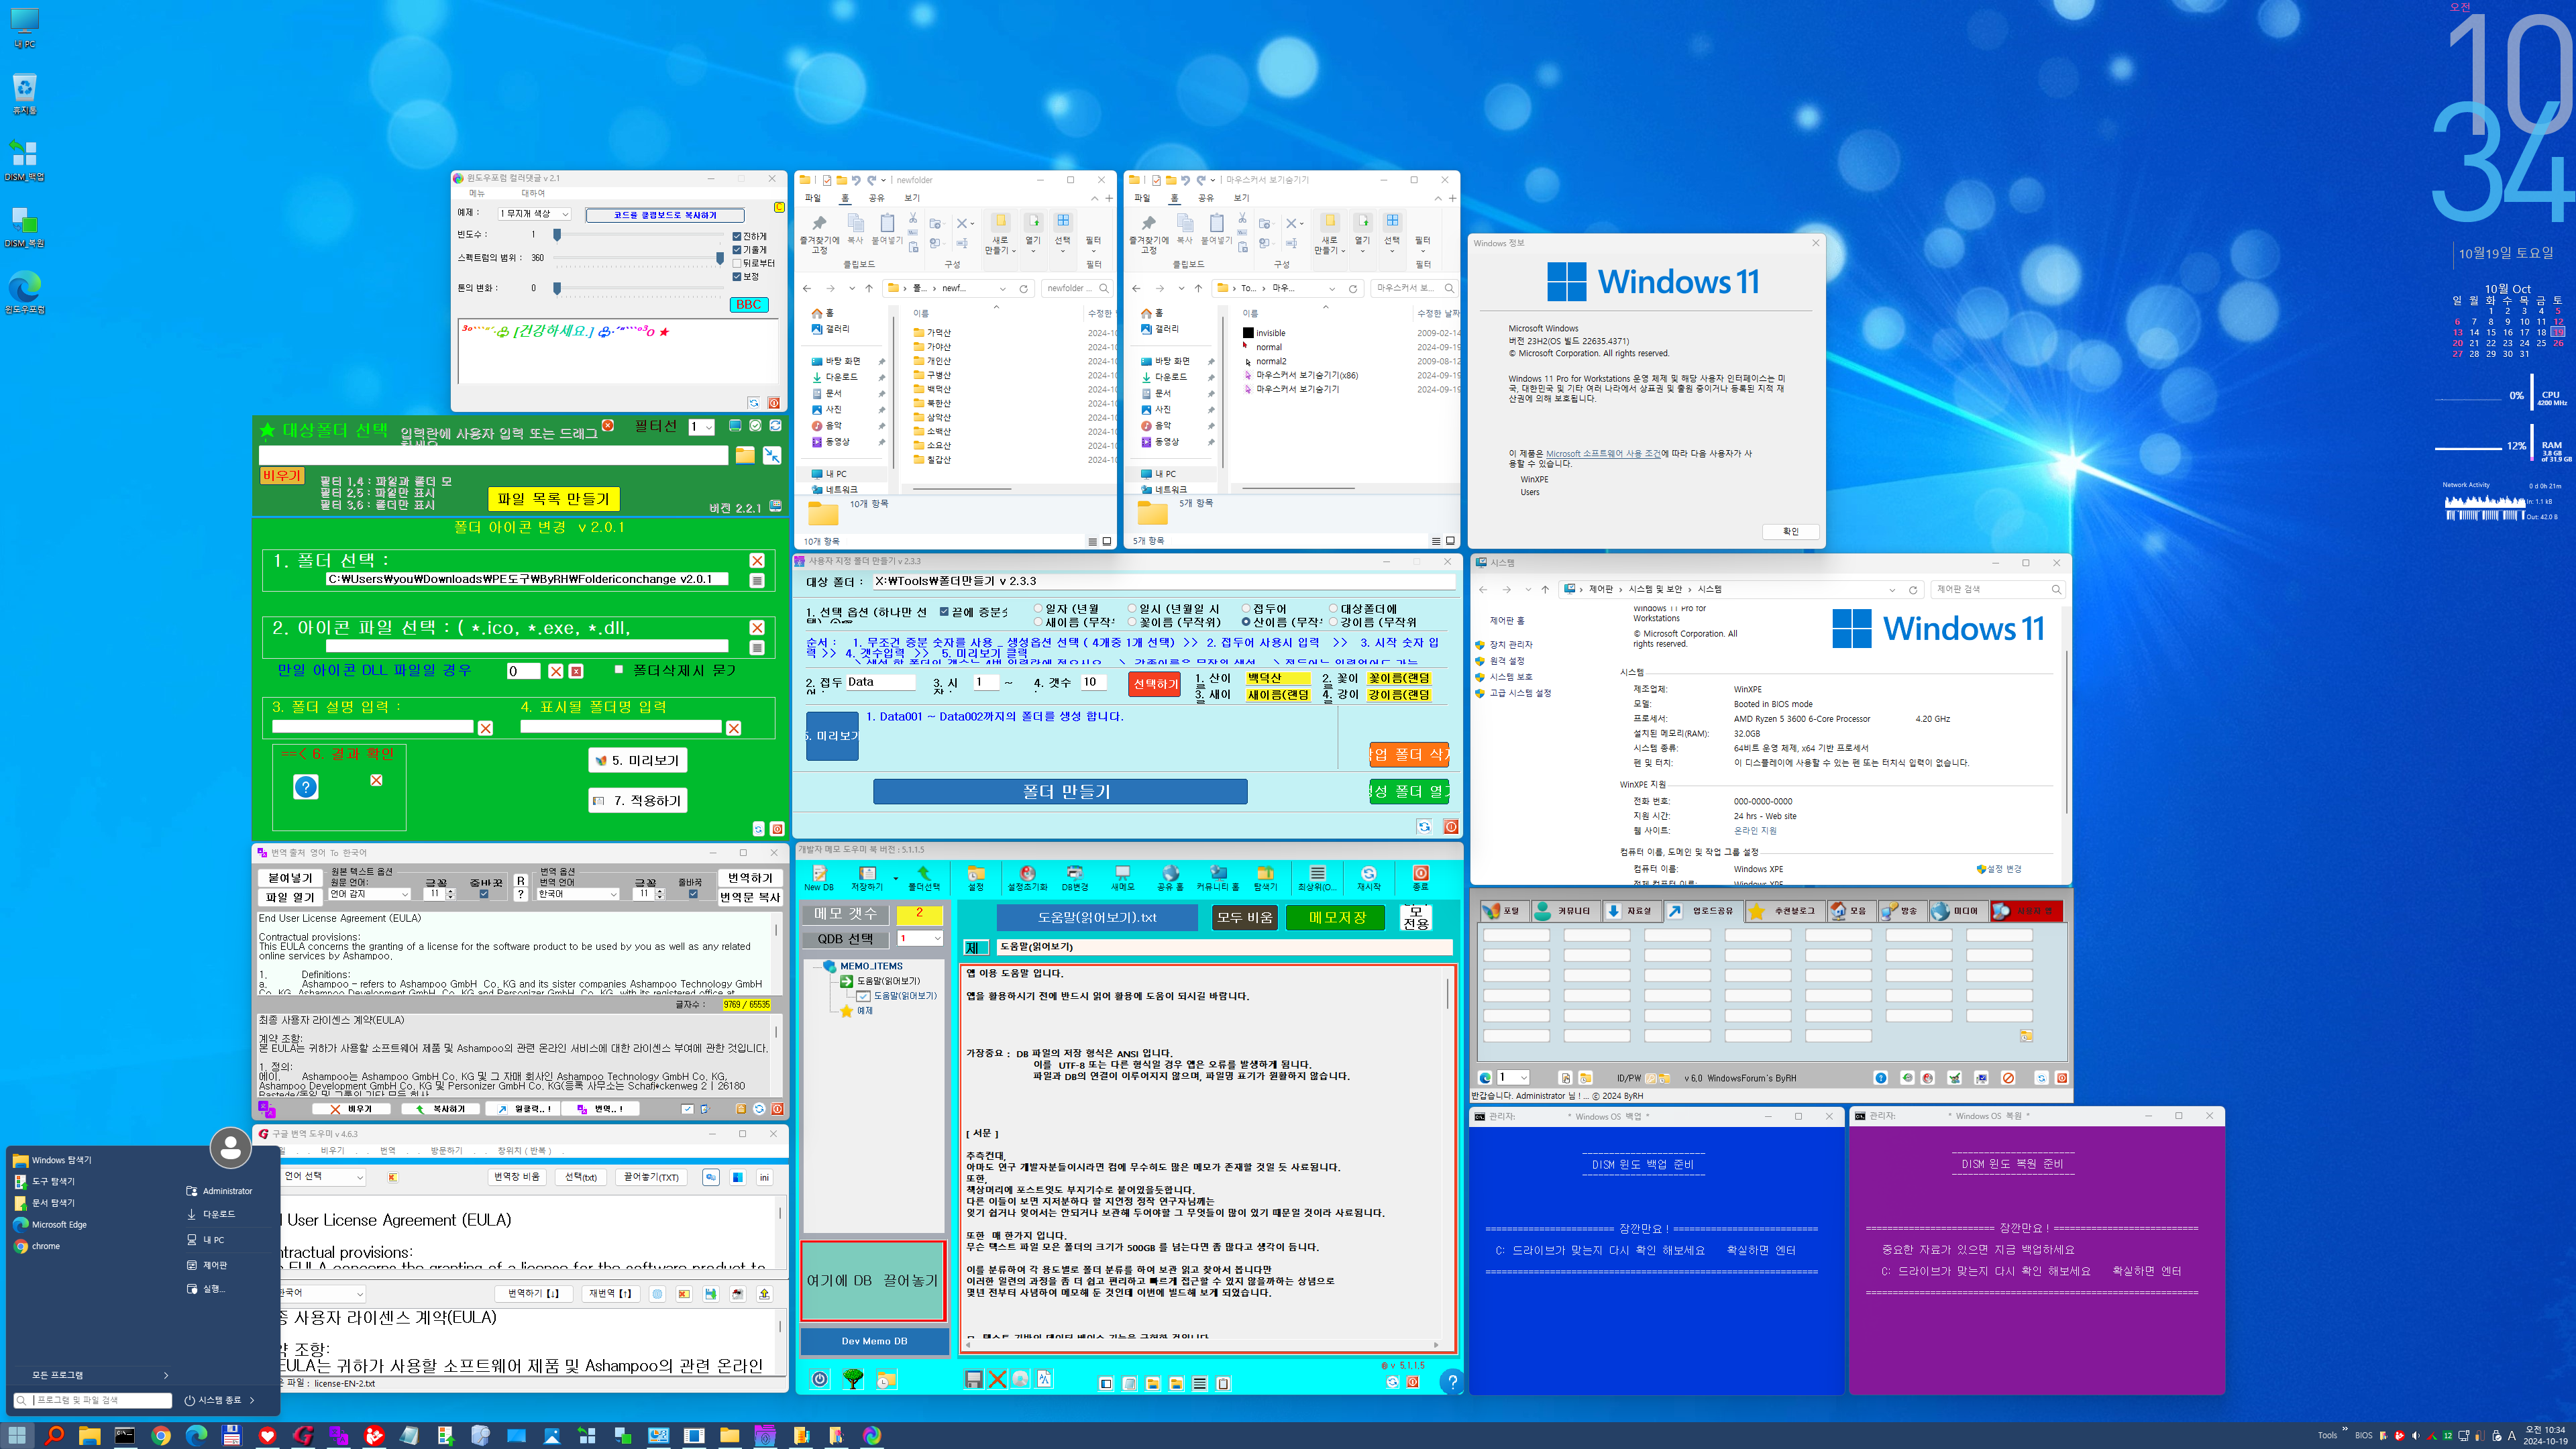Open the 장치 관리자 link in 시스템 window
The height and width of the screenshot is (1449, 2576).
point(1511,644)
